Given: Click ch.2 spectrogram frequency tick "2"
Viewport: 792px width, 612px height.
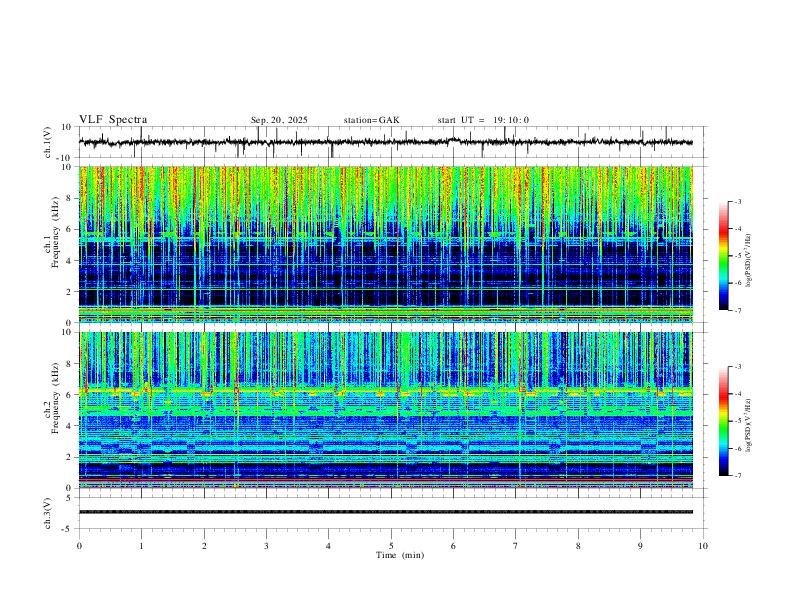Looking at the screenshot, I should tap(70, 457).
